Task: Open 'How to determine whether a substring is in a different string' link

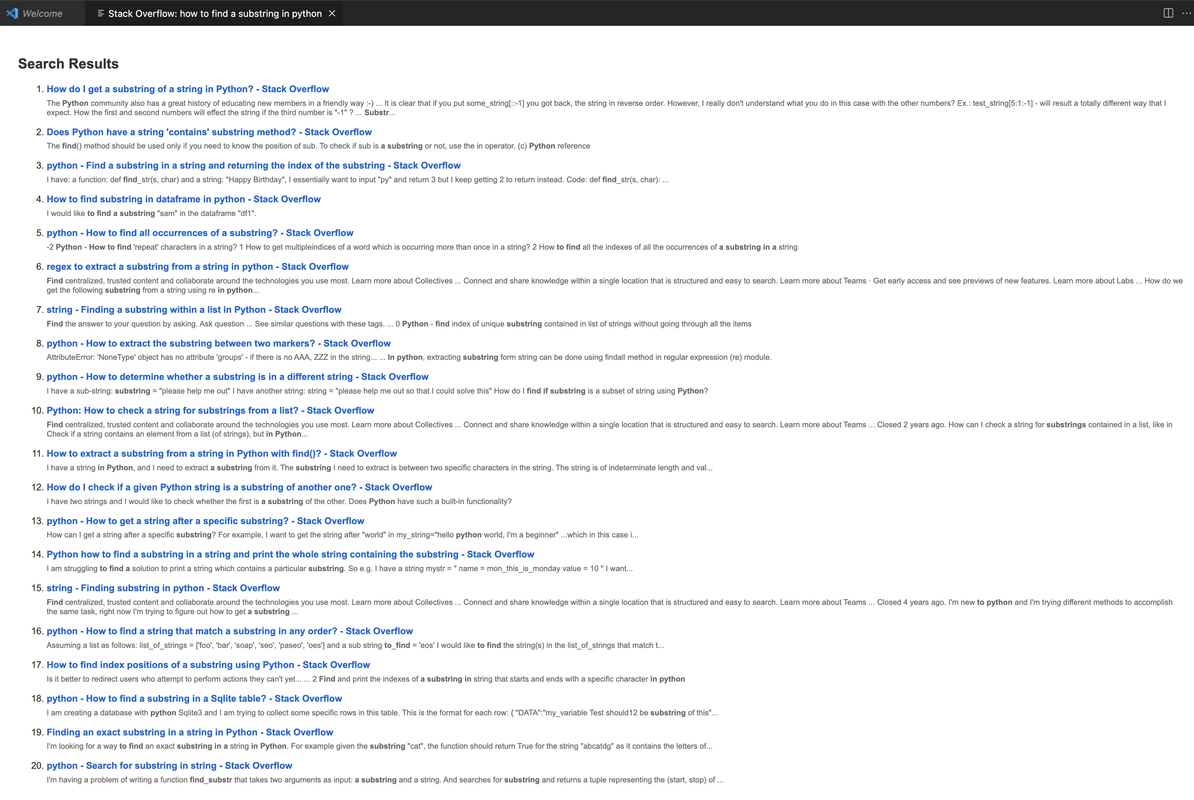Action: pos(238,377)
